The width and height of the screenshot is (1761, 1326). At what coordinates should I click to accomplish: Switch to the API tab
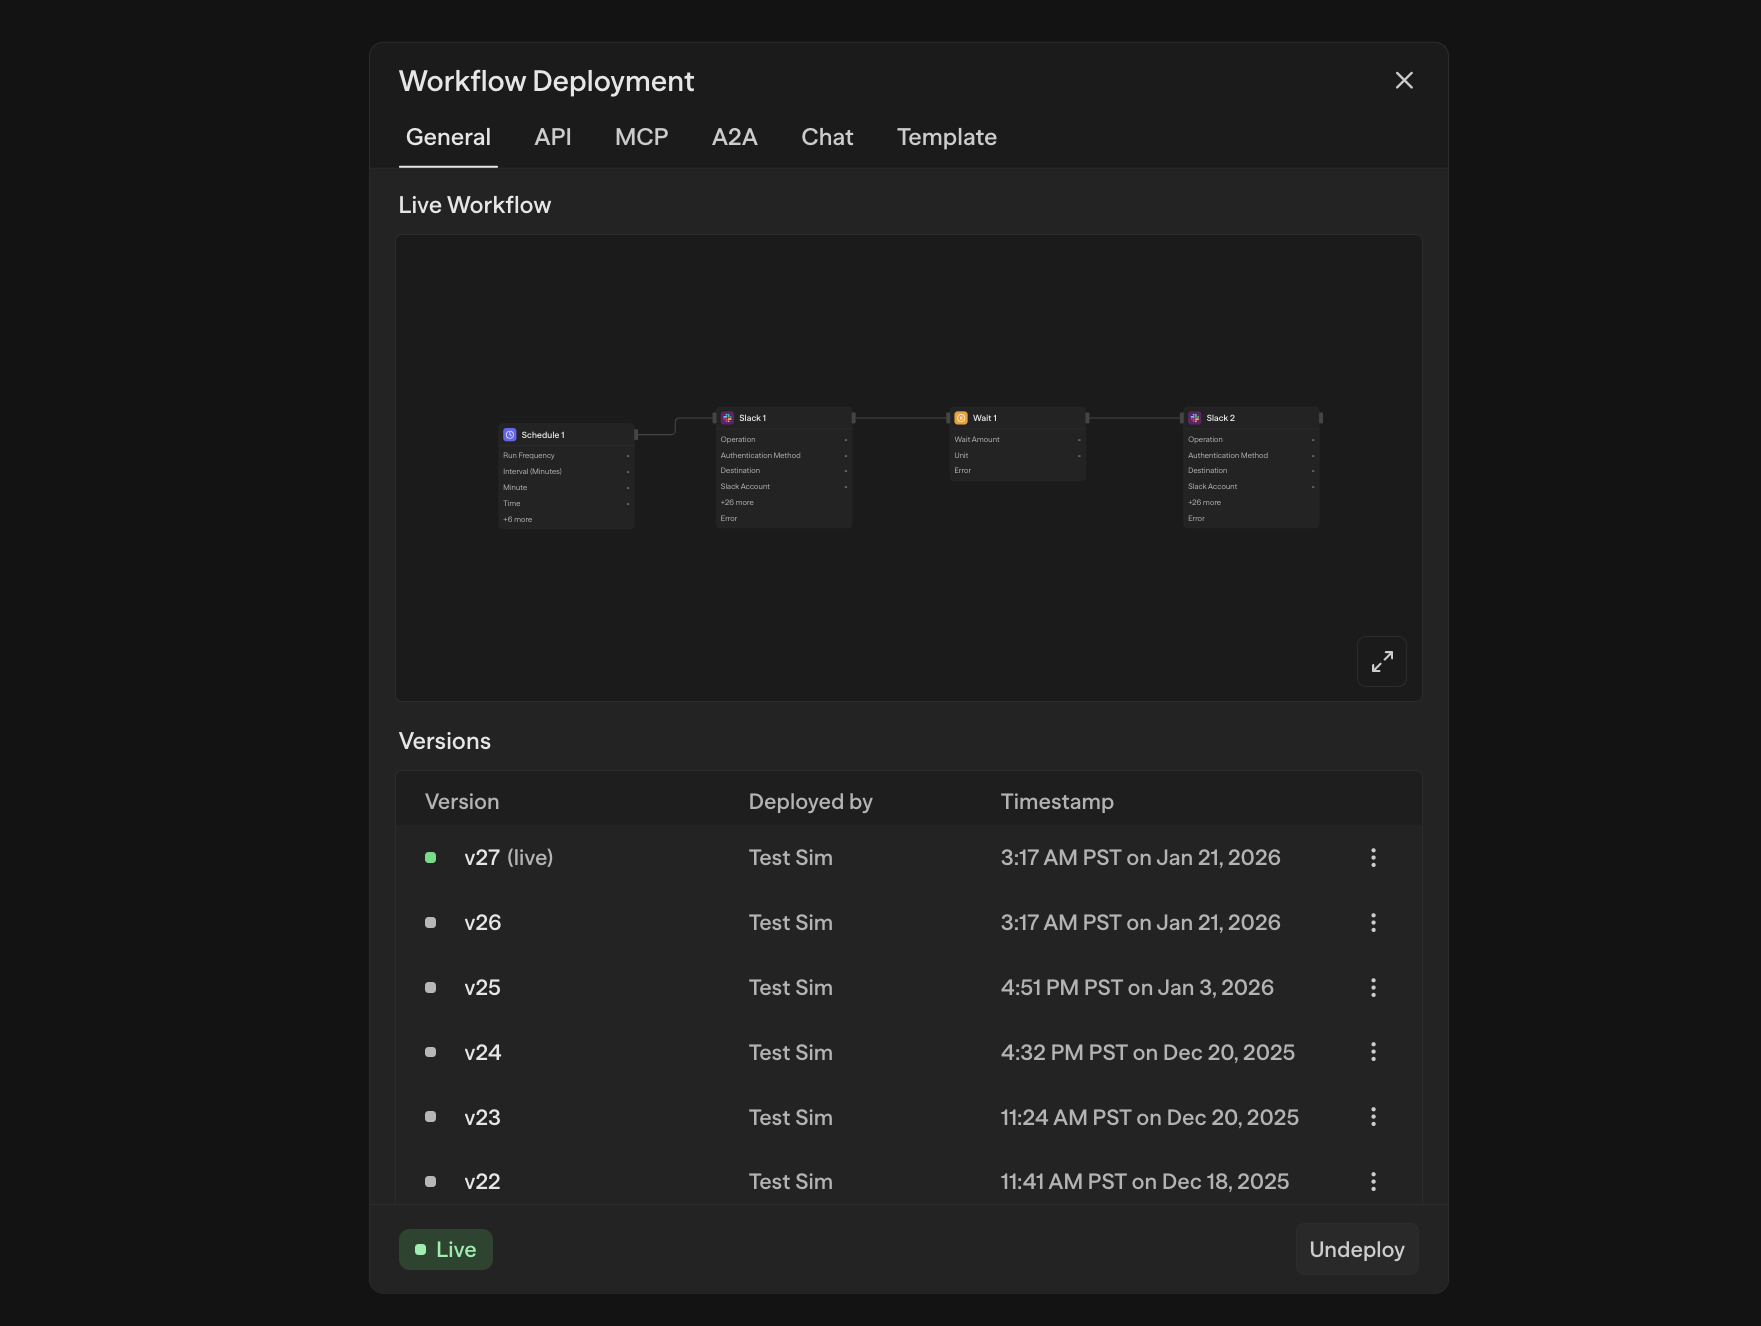[553, 138]
